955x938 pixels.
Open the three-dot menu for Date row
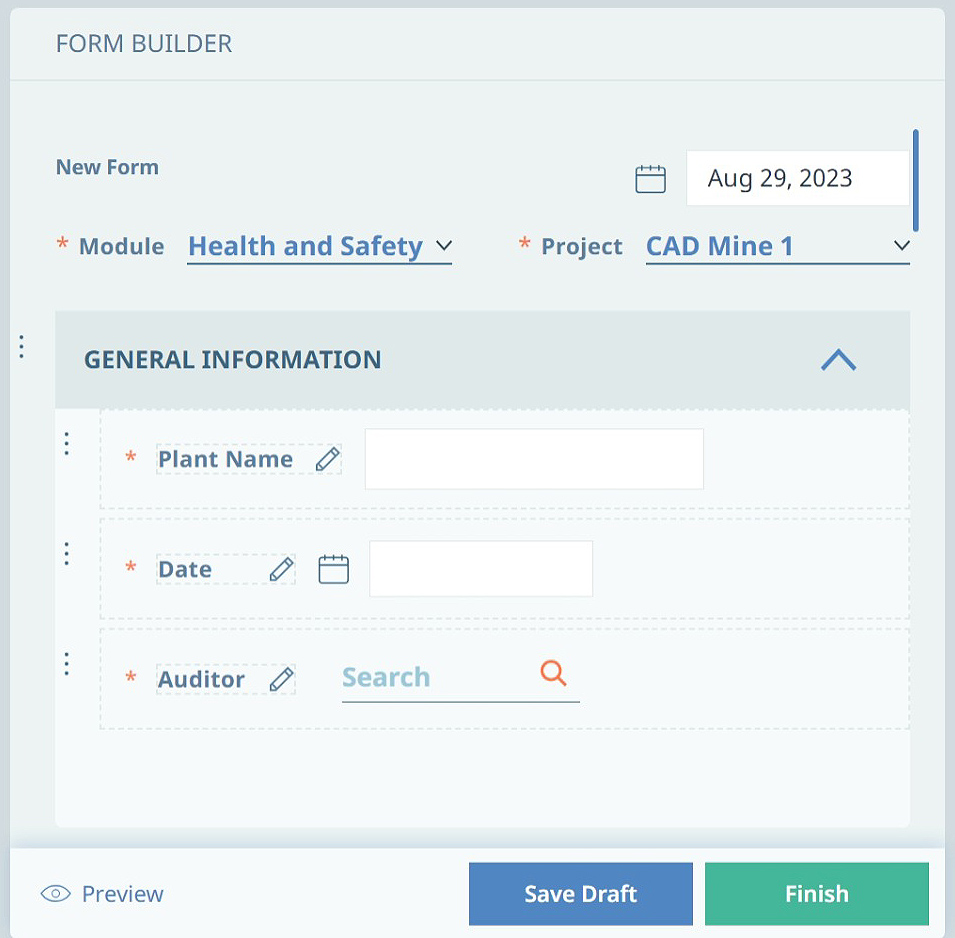click(66, 554)
